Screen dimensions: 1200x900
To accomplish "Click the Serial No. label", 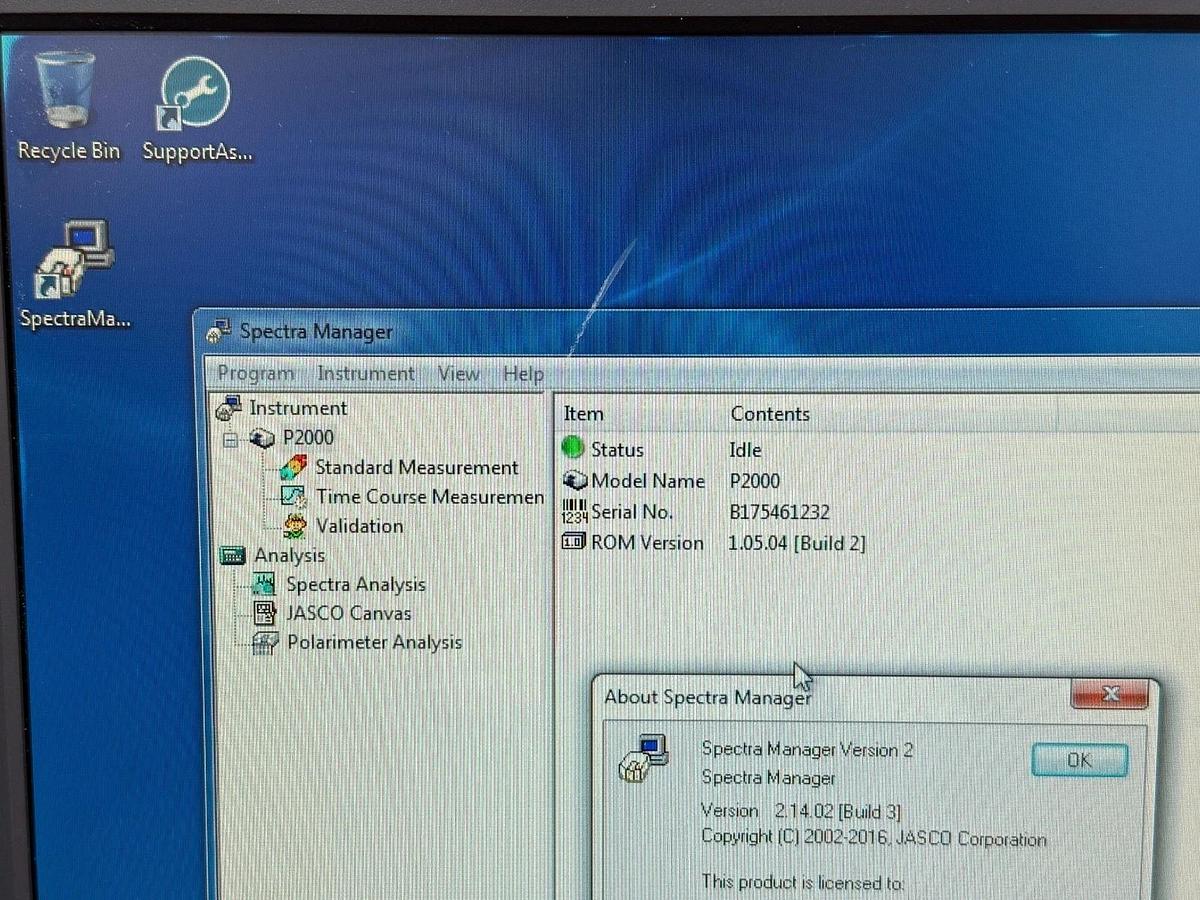I will coord(632,512).
